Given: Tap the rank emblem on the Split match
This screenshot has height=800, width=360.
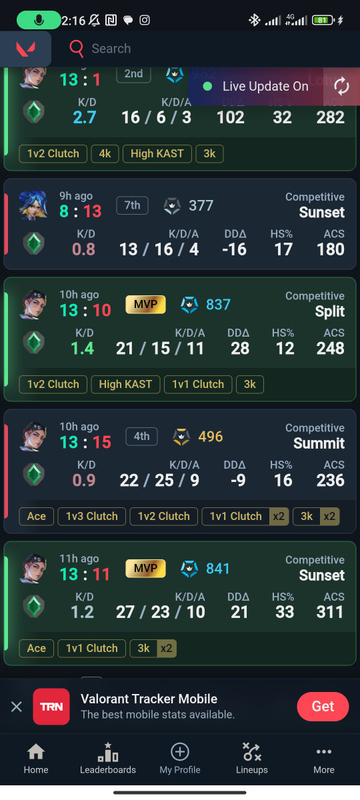Looking at the screenshot, I should (x=34, y=342).
